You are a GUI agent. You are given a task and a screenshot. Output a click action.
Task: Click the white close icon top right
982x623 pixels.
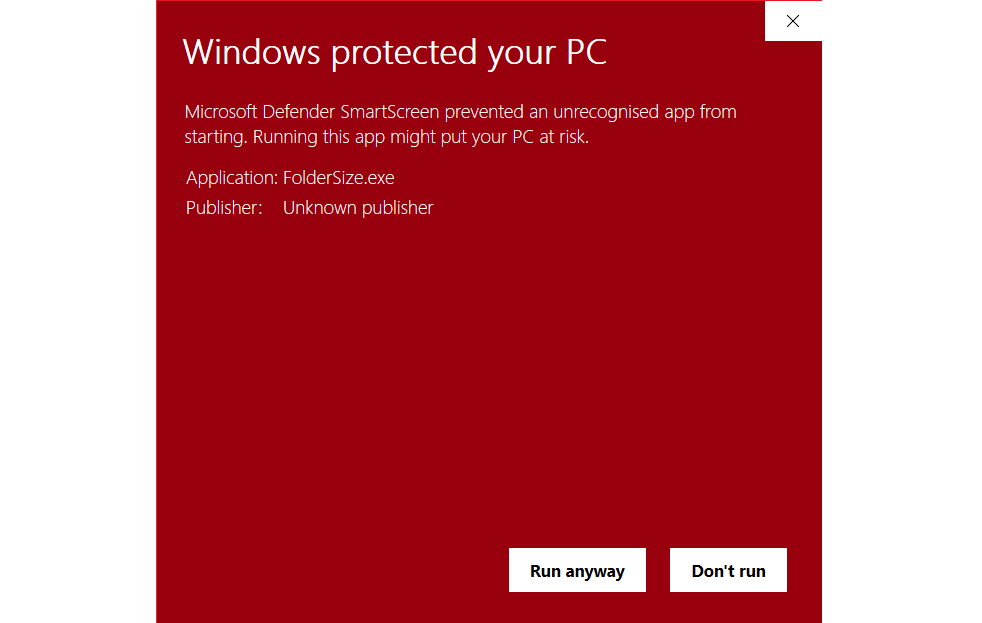pos(793,21)
